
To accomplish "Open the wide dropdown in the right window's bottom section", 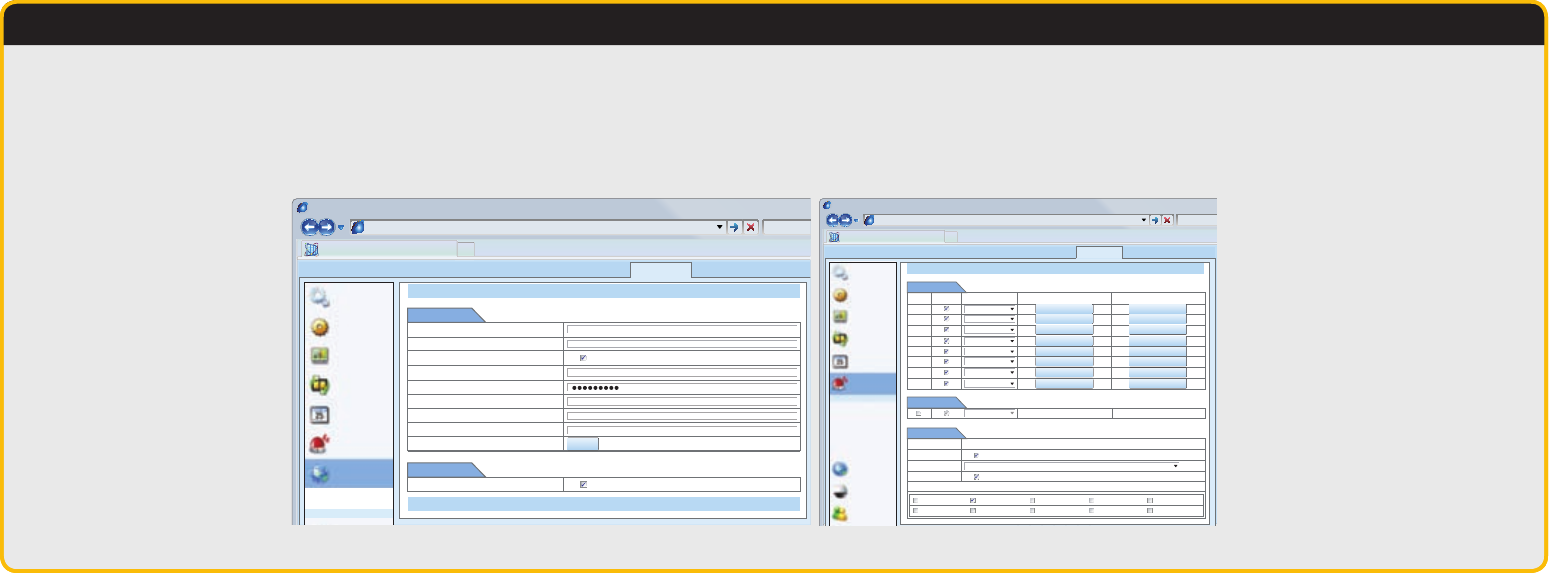I will (1072, 465).
